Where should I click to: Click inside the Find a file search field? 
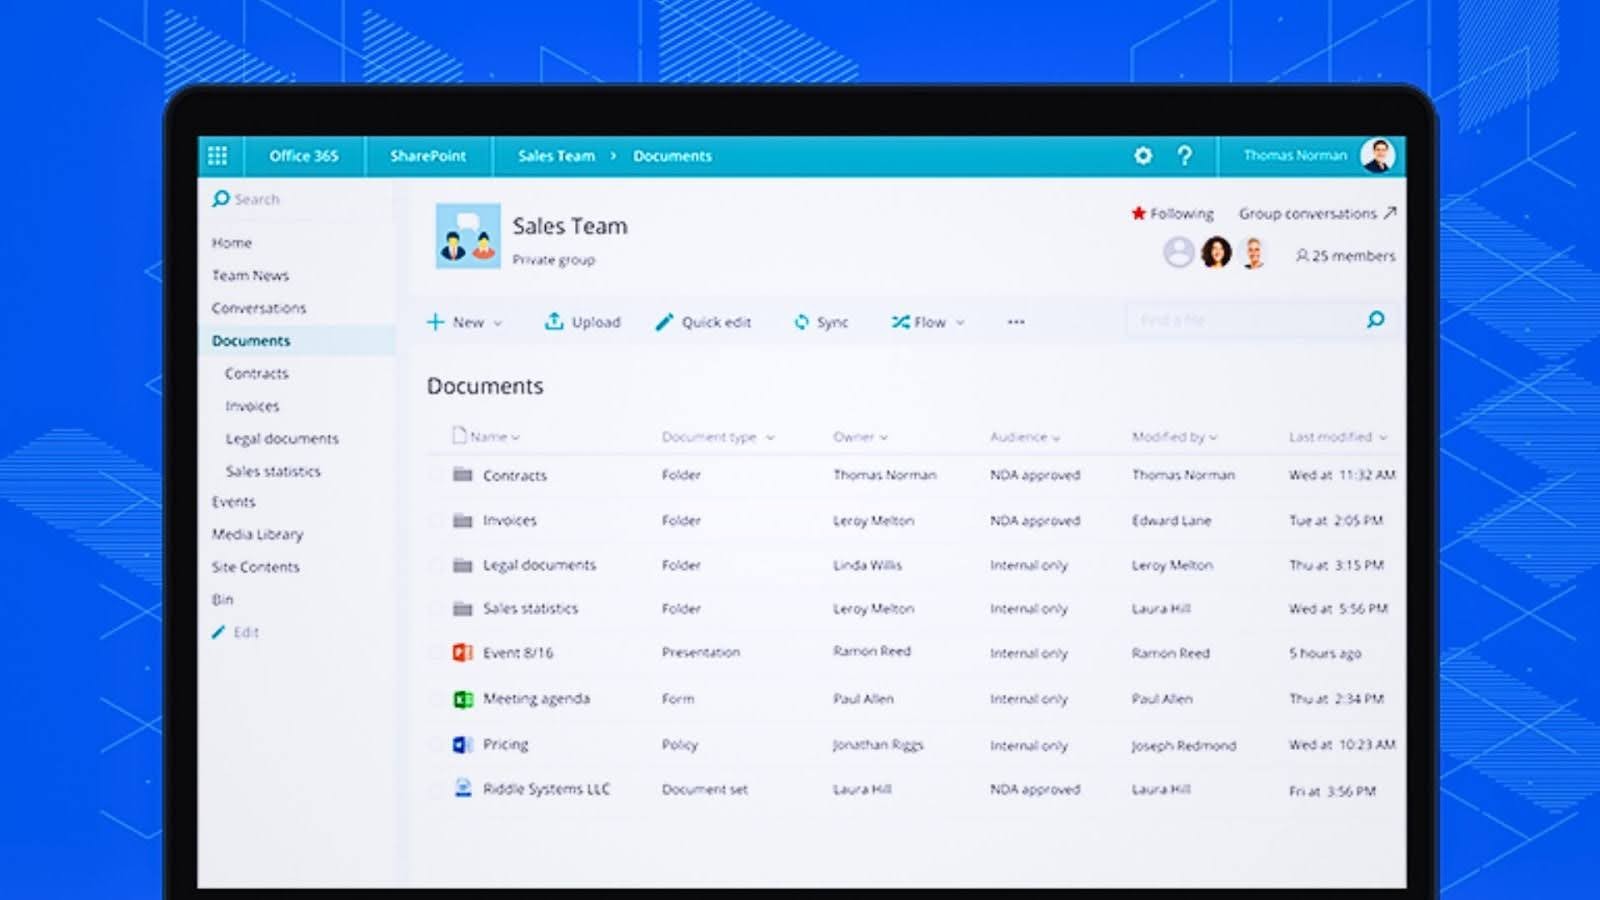pos(1230,320)
